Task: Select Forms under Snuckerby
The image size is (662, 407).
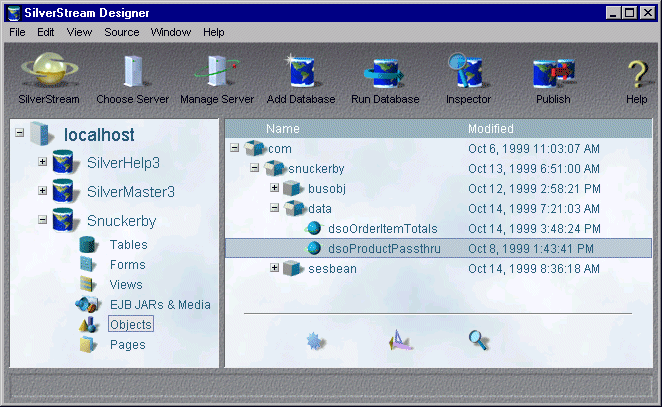Action: pos(128,265)
